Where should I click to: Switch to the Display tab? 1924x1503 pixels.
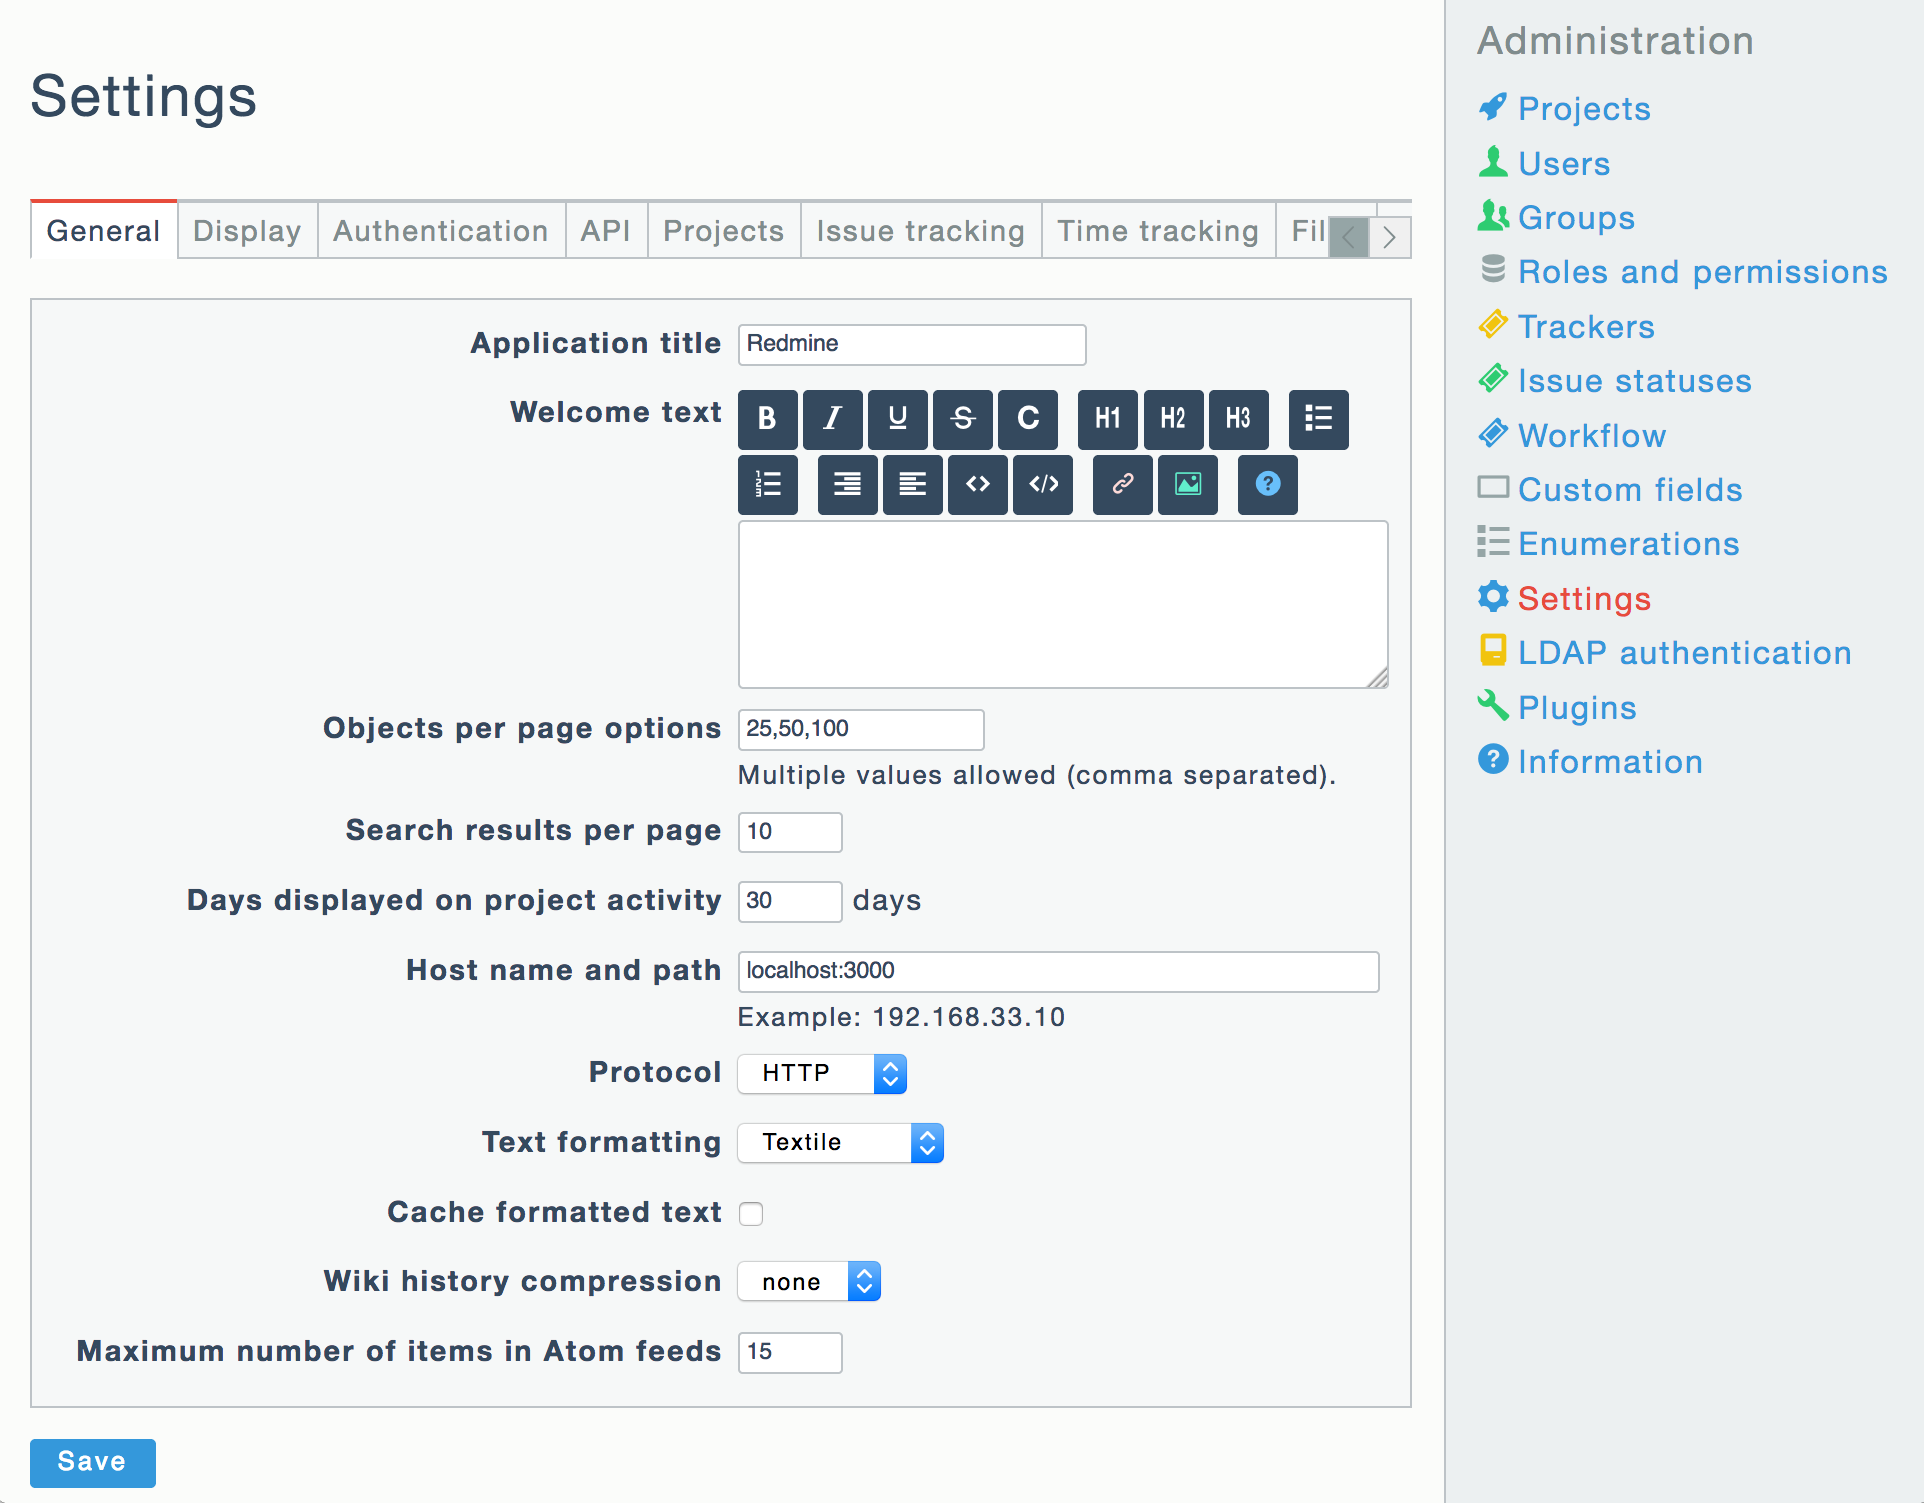[248, 231]
